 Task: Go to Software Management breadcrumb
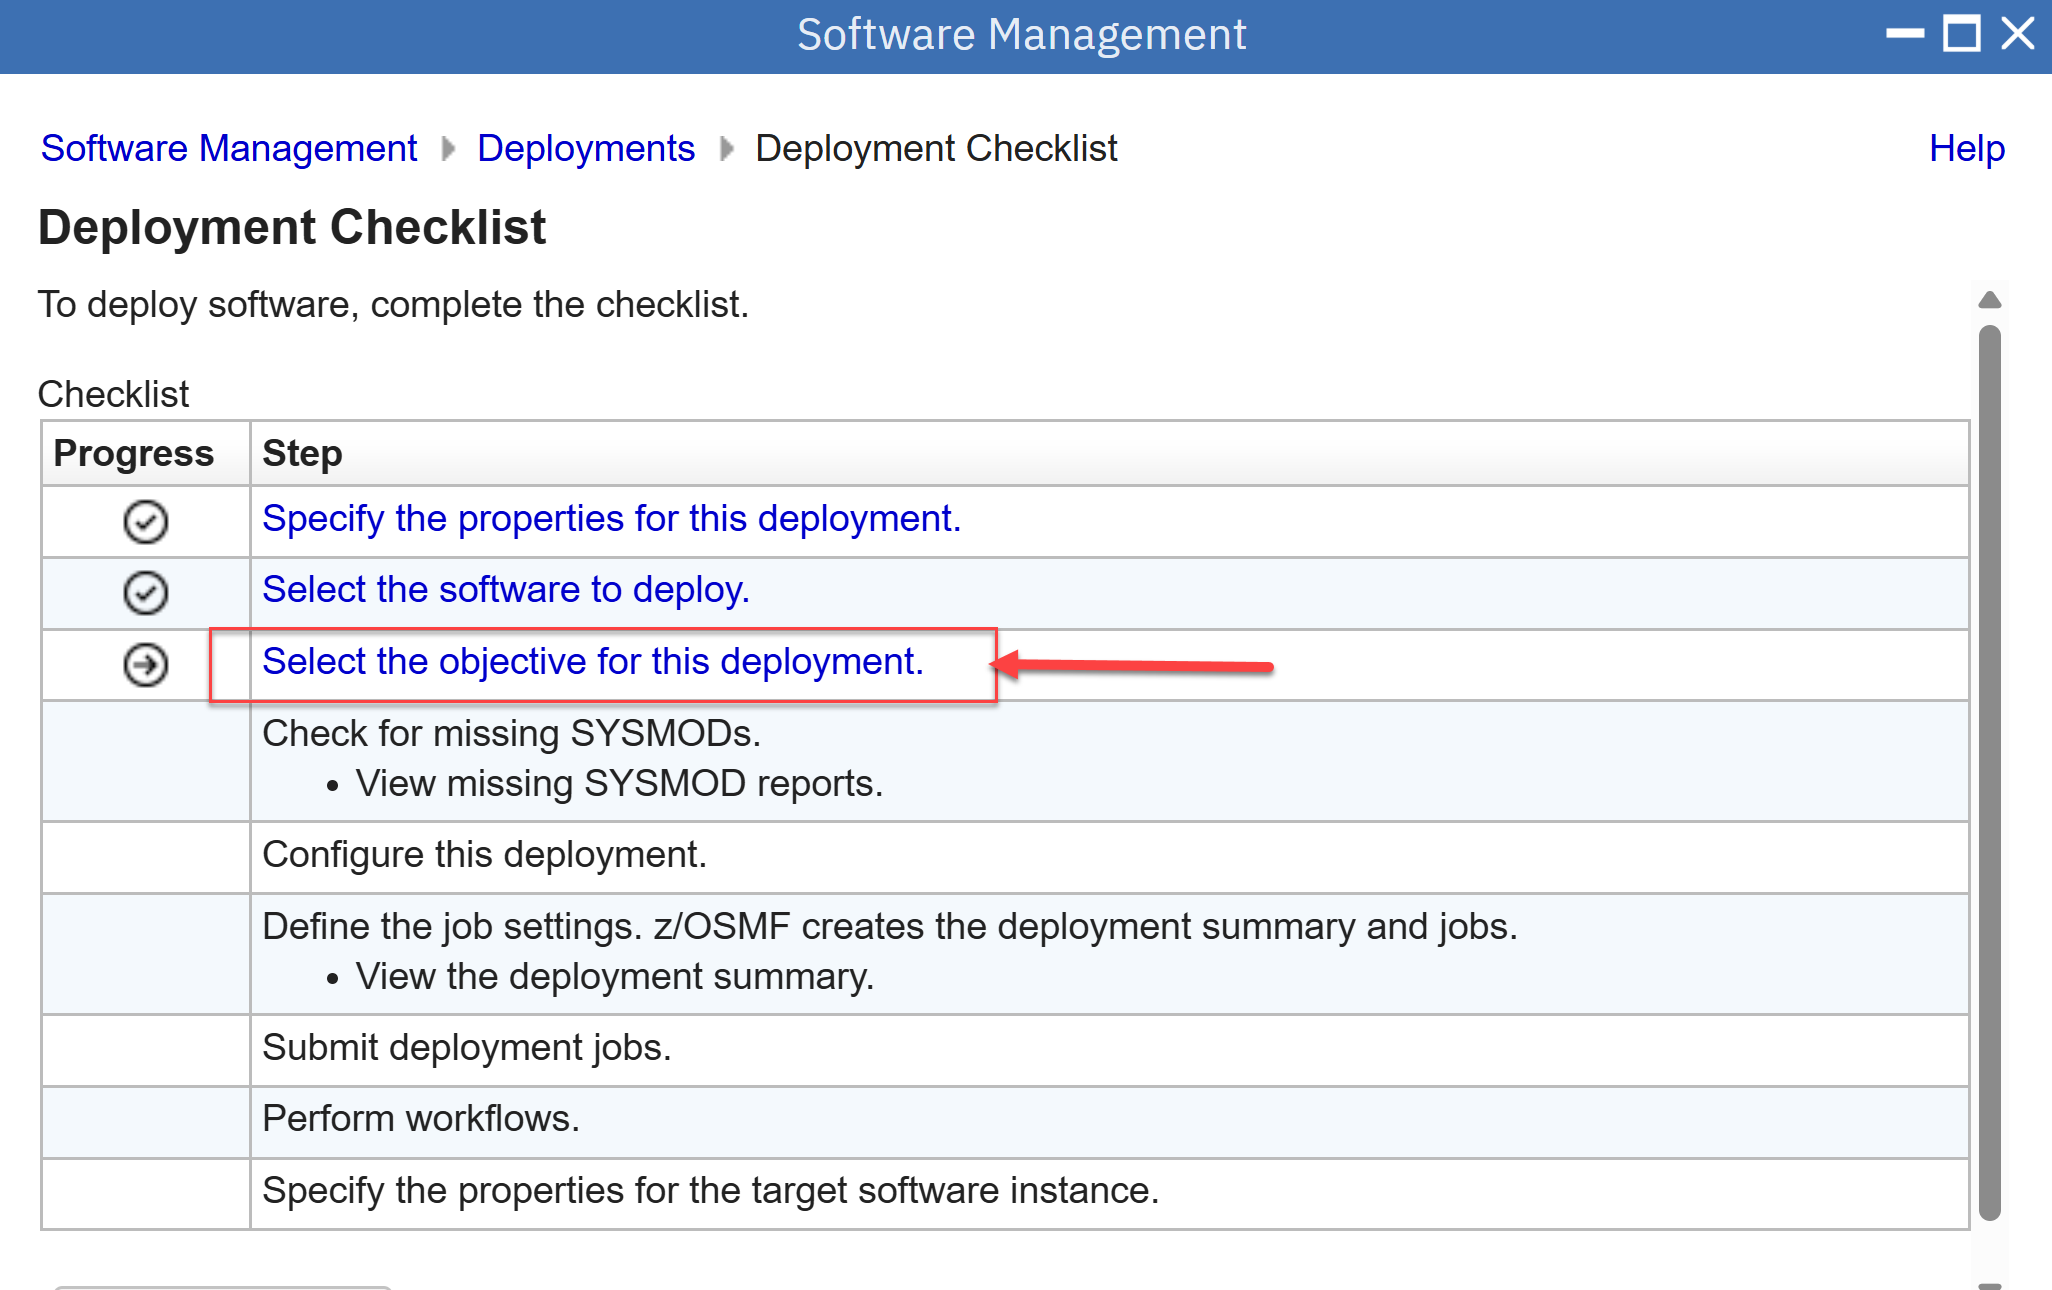point(229,149)
